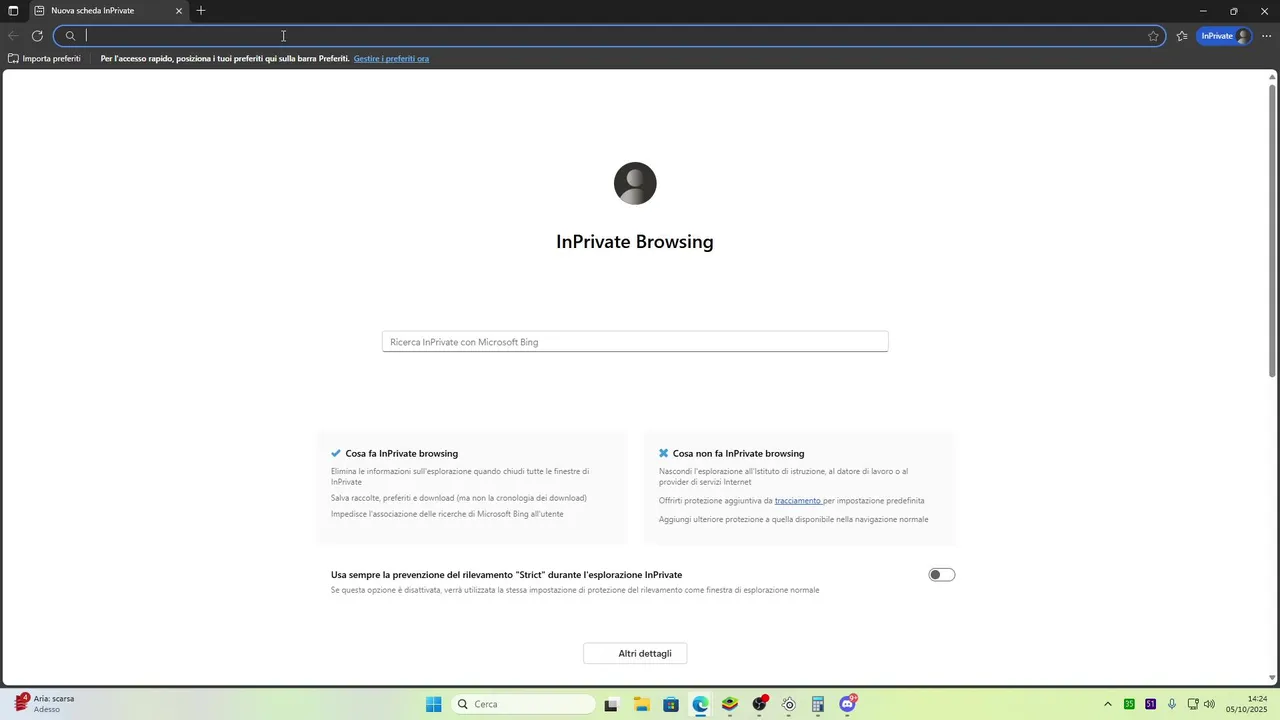Click the green 35 tray icon
Viewport: 1280px width, 720px height.
(1129, 705)
